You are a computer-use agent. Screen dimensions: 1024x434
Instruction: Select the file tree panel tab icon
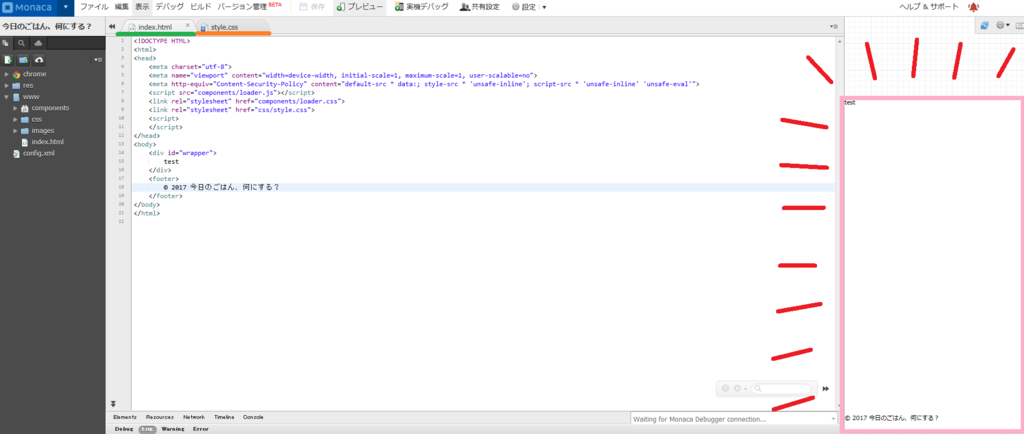(x=6, y=43)
